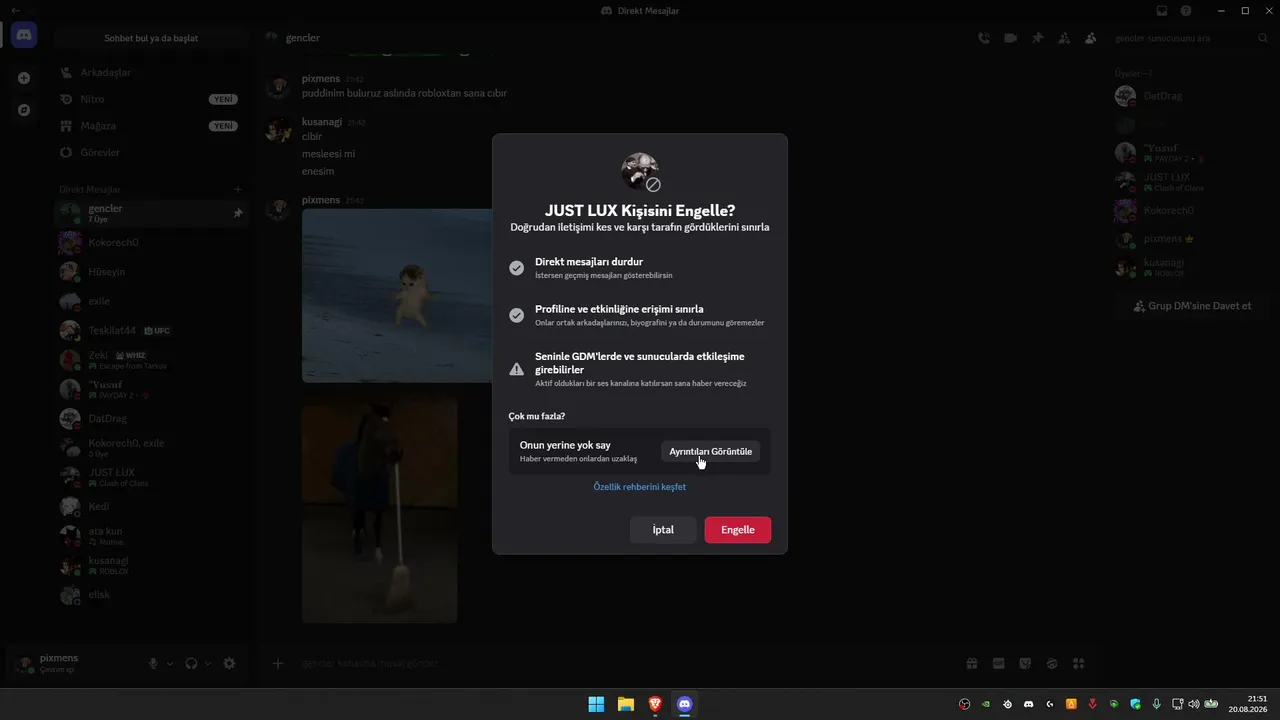Show pinned messages in the chat header
Viewport: 1280px width, 720px height.
coord(1037,38)
